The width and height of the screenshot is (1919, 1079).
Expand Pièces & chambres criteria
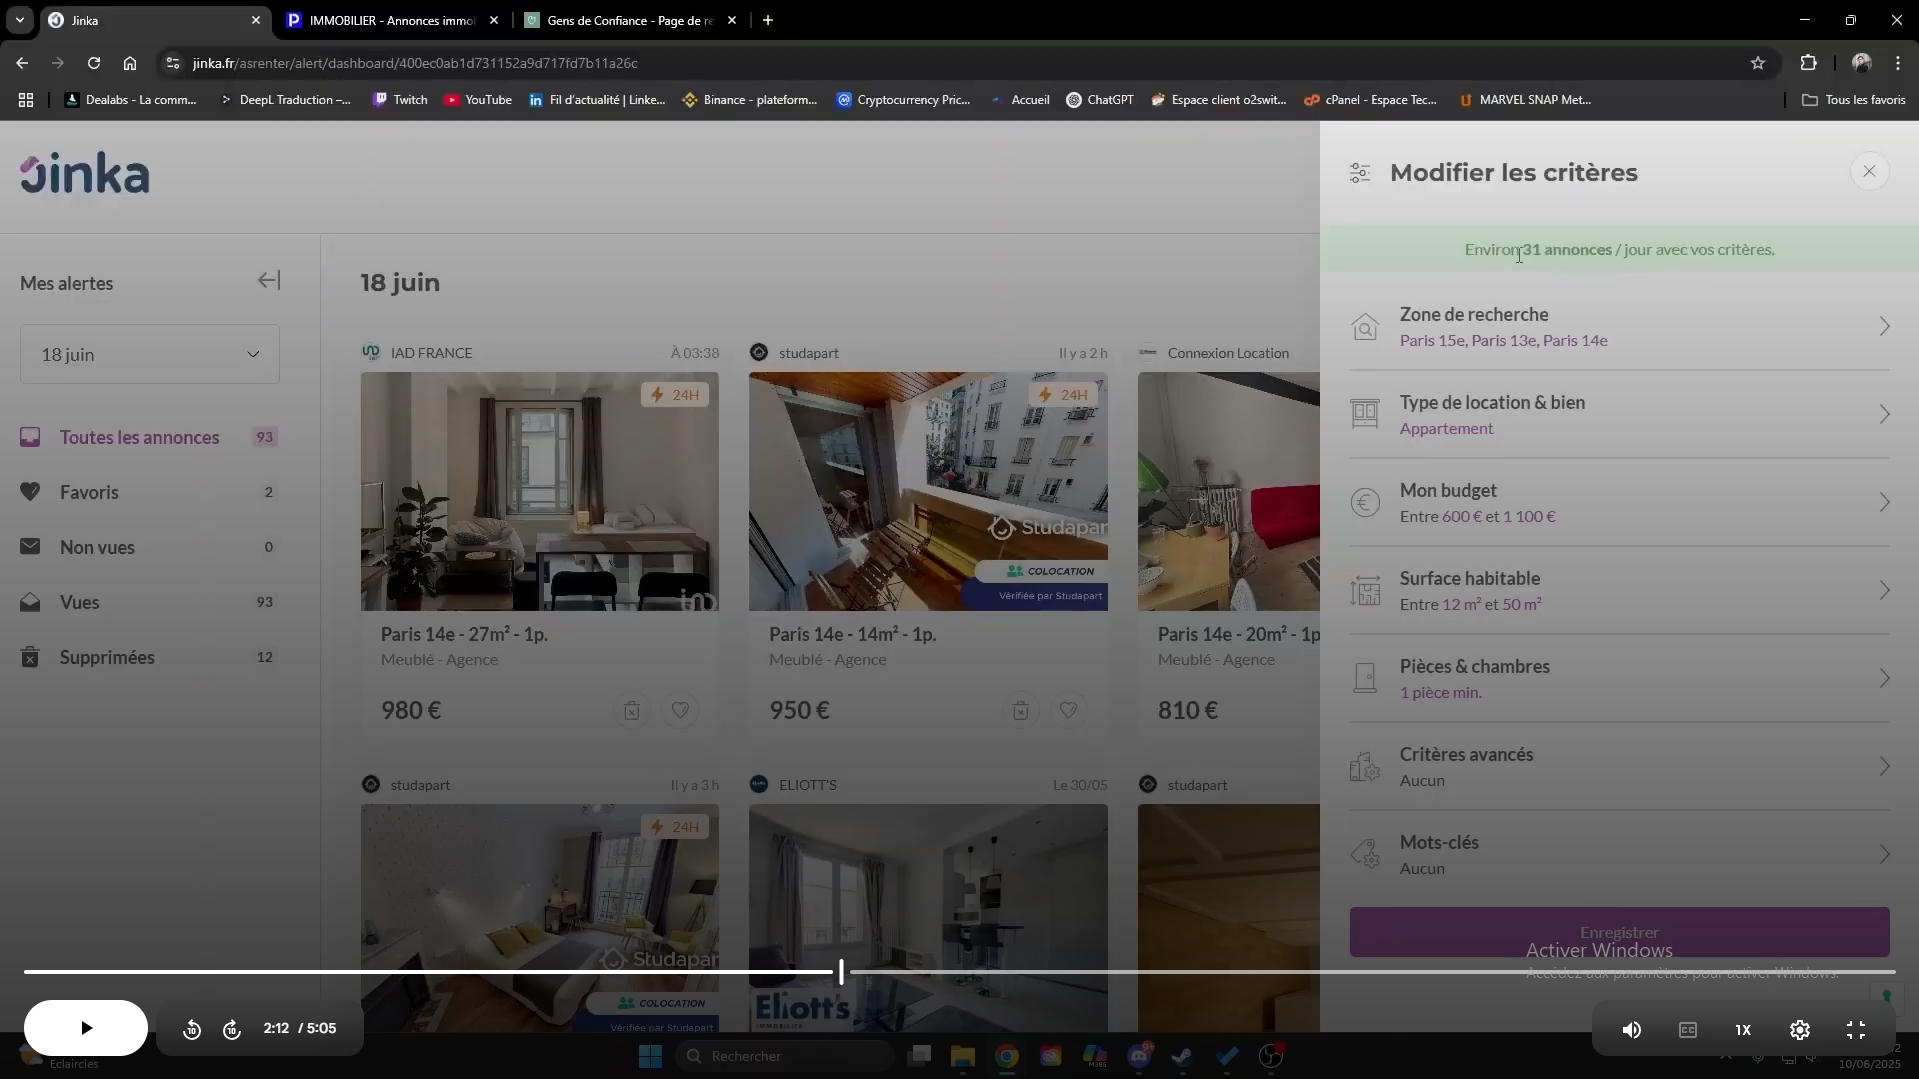pos(1619,679)
